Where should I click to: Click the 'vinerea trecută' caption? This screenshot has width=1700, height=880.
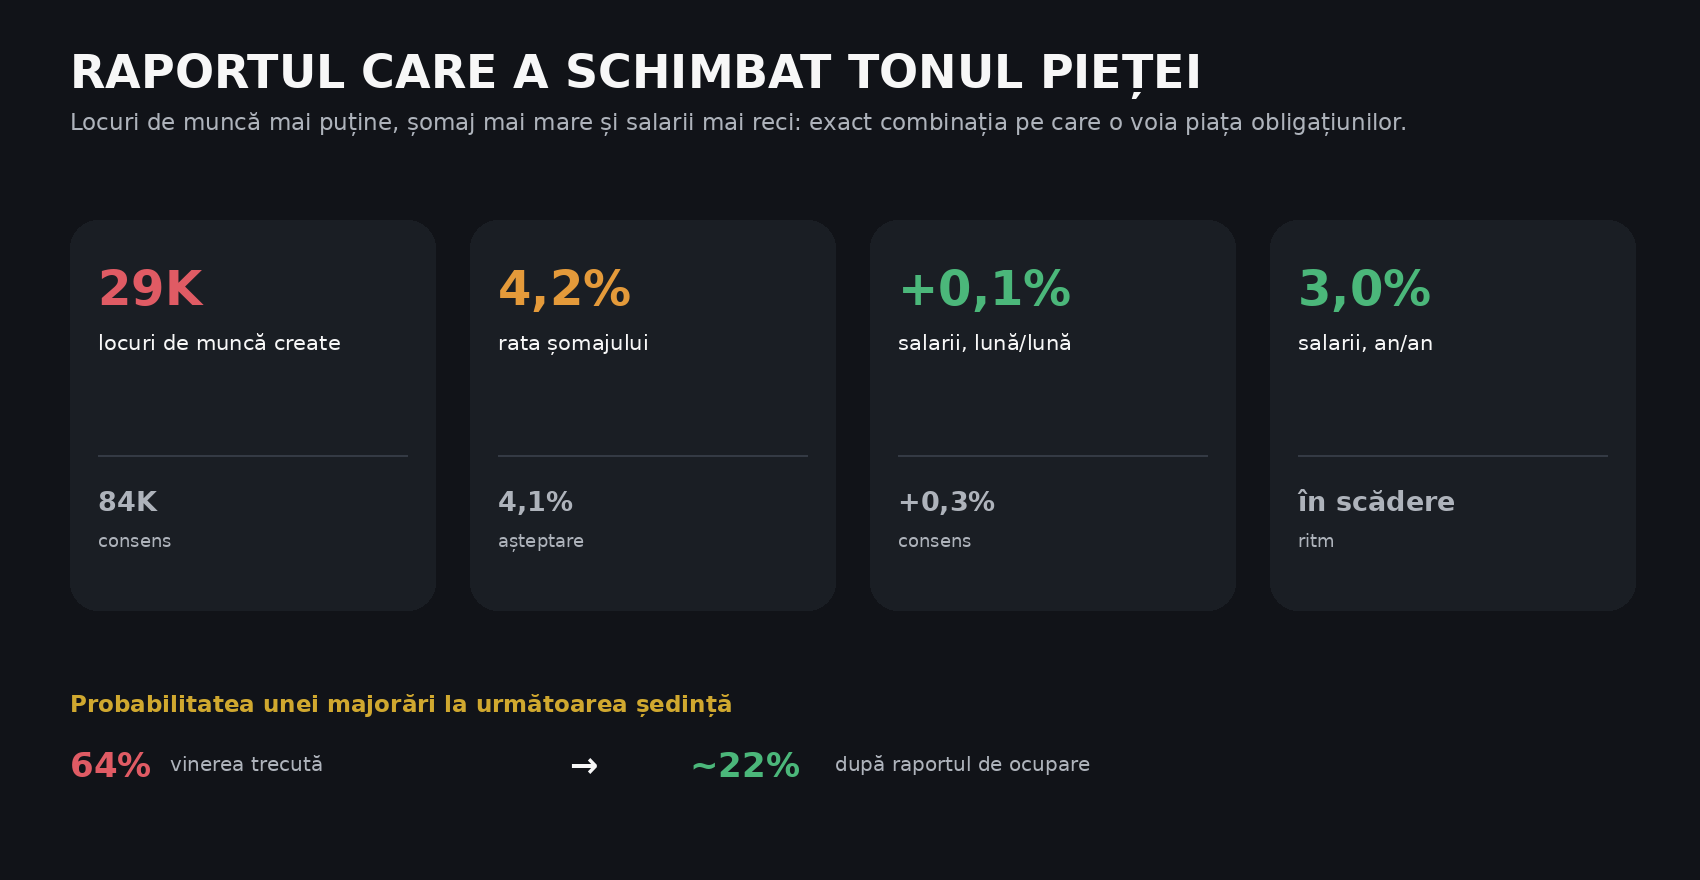pyautogui.click(x=246, y=764)
